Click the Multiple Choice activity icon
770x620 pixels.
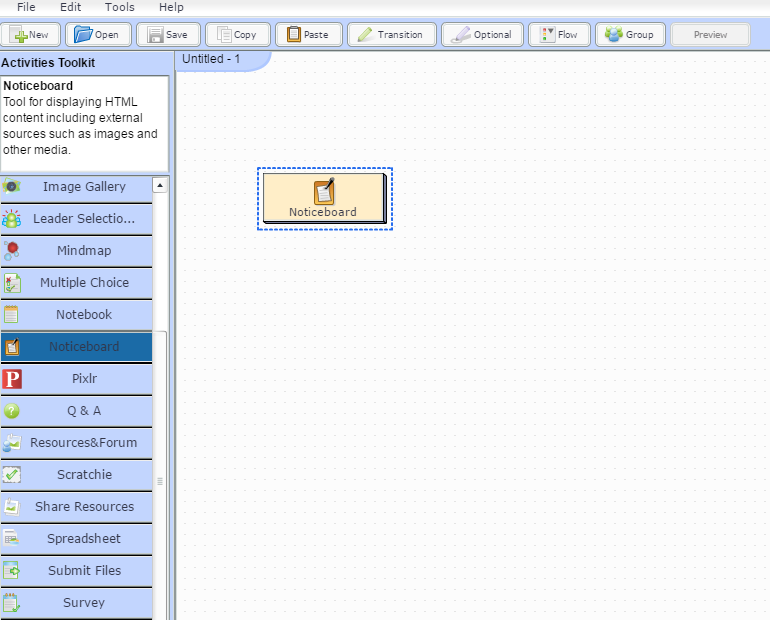coord(12,283)
